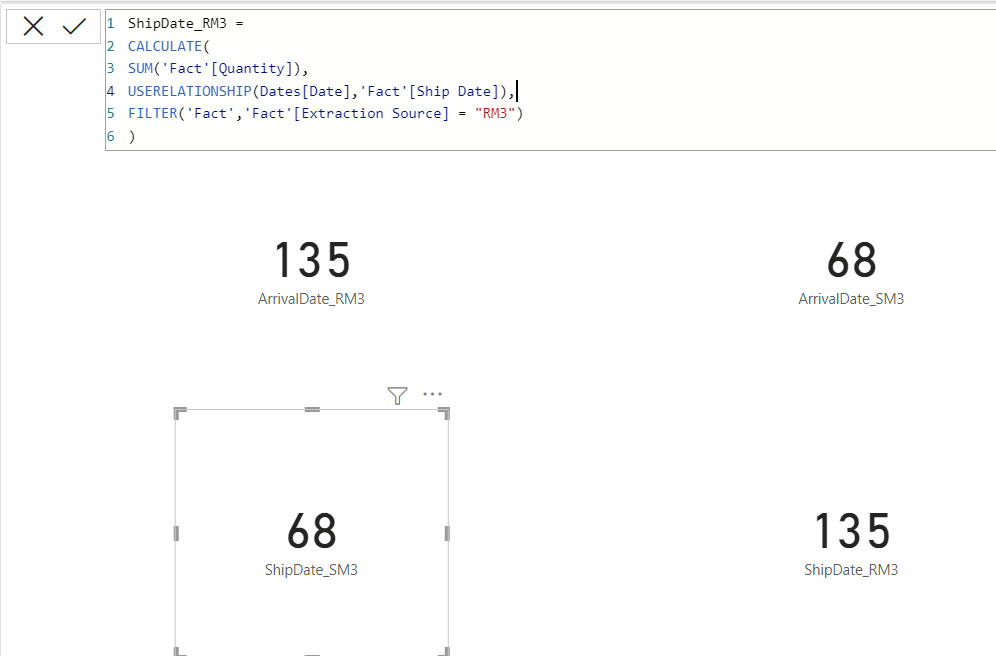
Task: Open More options ellipsis on ShipDate_SM3 card
Action: [x=433, y=394]
